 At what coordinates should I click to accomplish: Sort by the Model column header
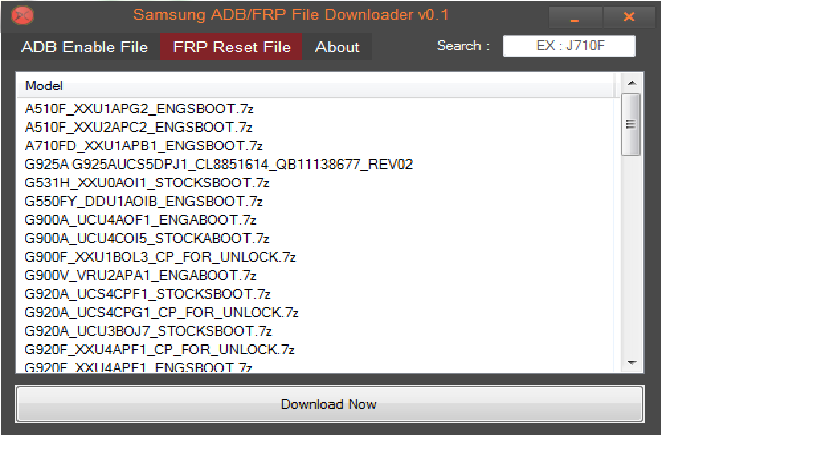[x=316, y=86]
